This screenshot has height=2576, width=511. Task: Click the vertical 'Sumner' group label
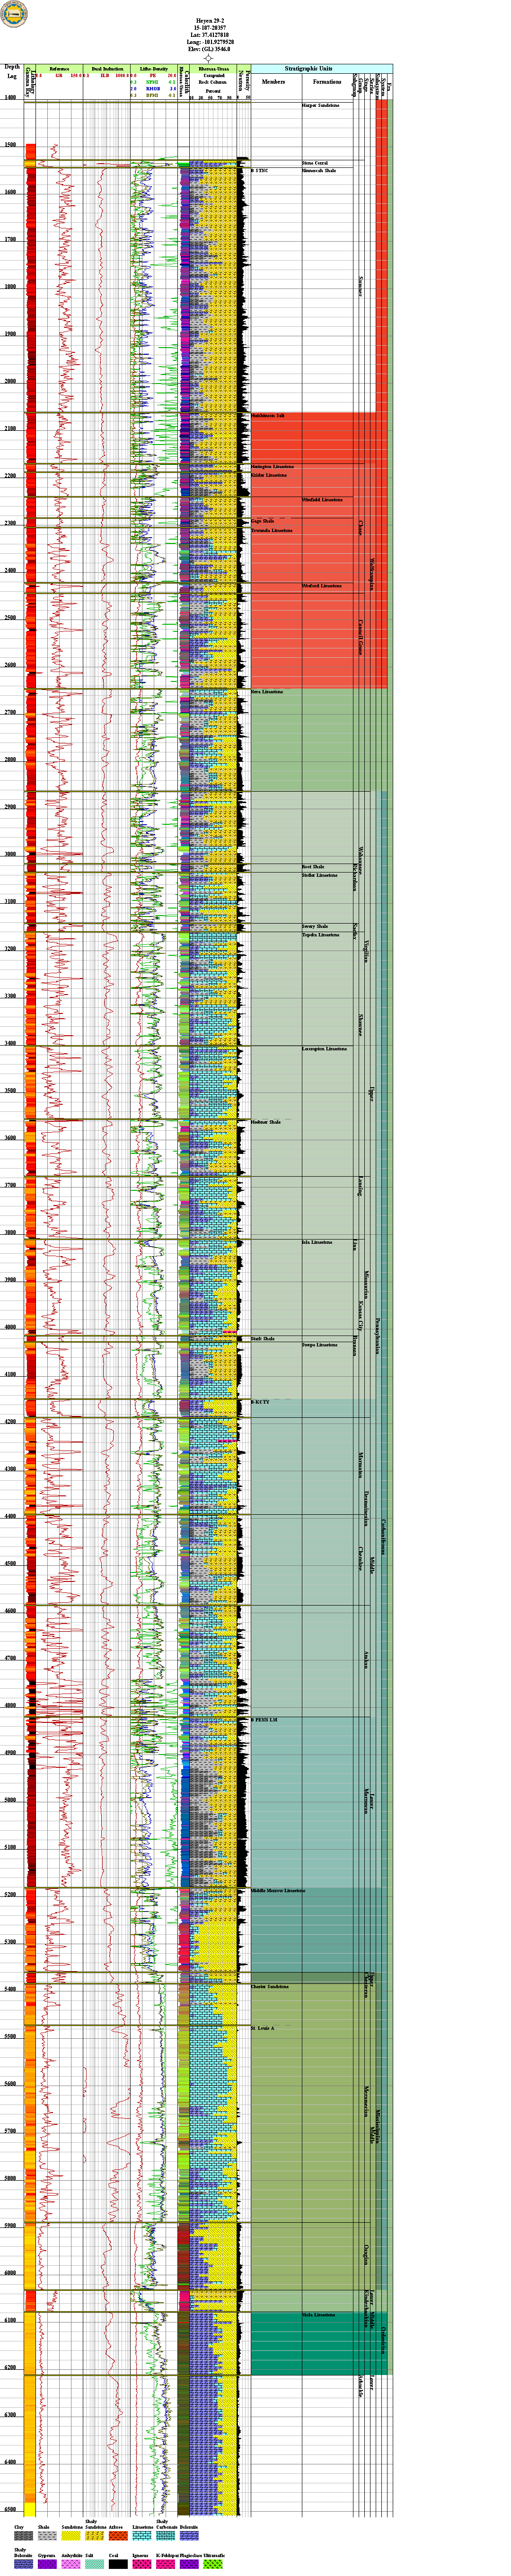point(360,286)
